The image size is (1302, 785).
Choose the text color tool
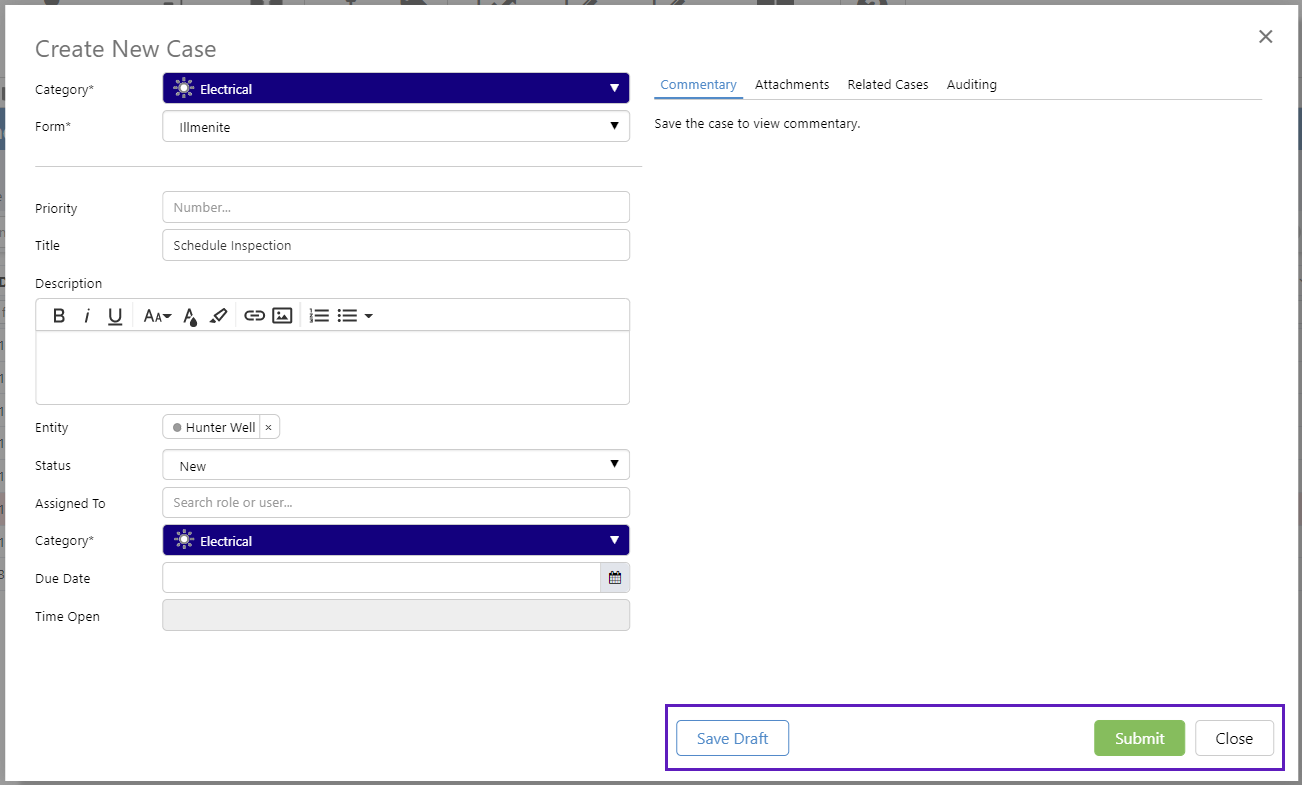[x=190, y=316]
